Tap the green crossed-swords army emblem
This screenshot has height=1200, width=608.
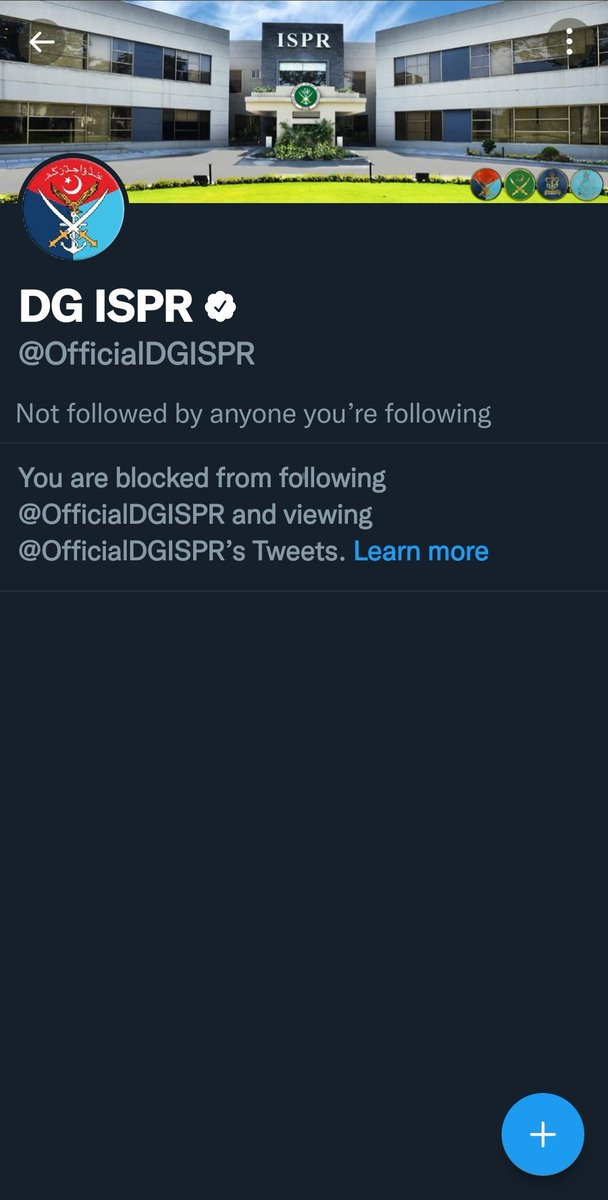pos(520,185)
